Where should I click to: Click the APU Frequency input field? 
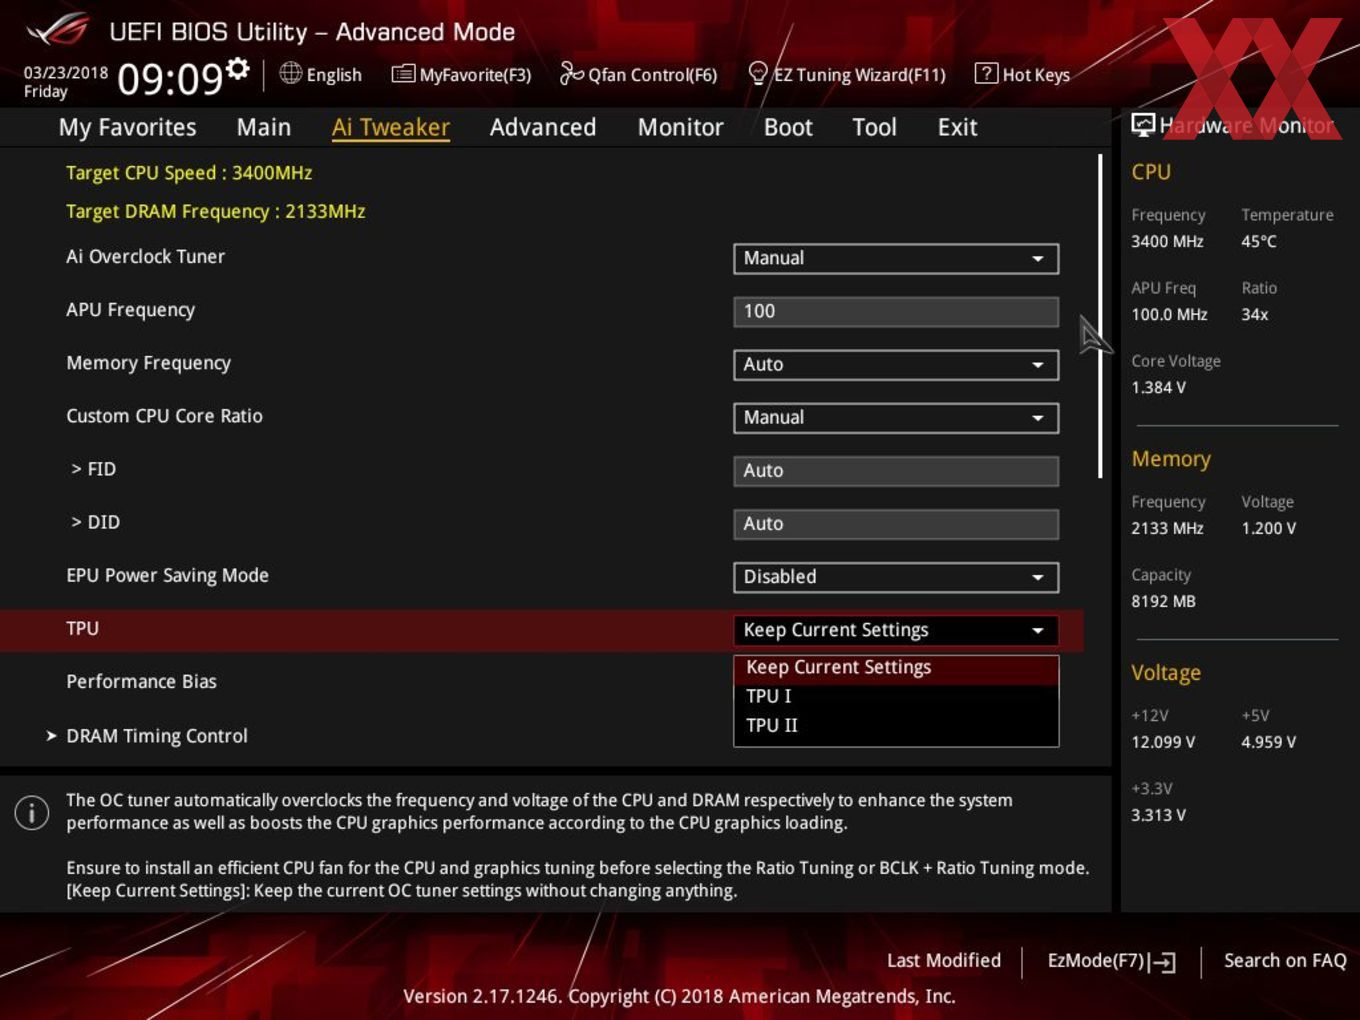(896, 311)
